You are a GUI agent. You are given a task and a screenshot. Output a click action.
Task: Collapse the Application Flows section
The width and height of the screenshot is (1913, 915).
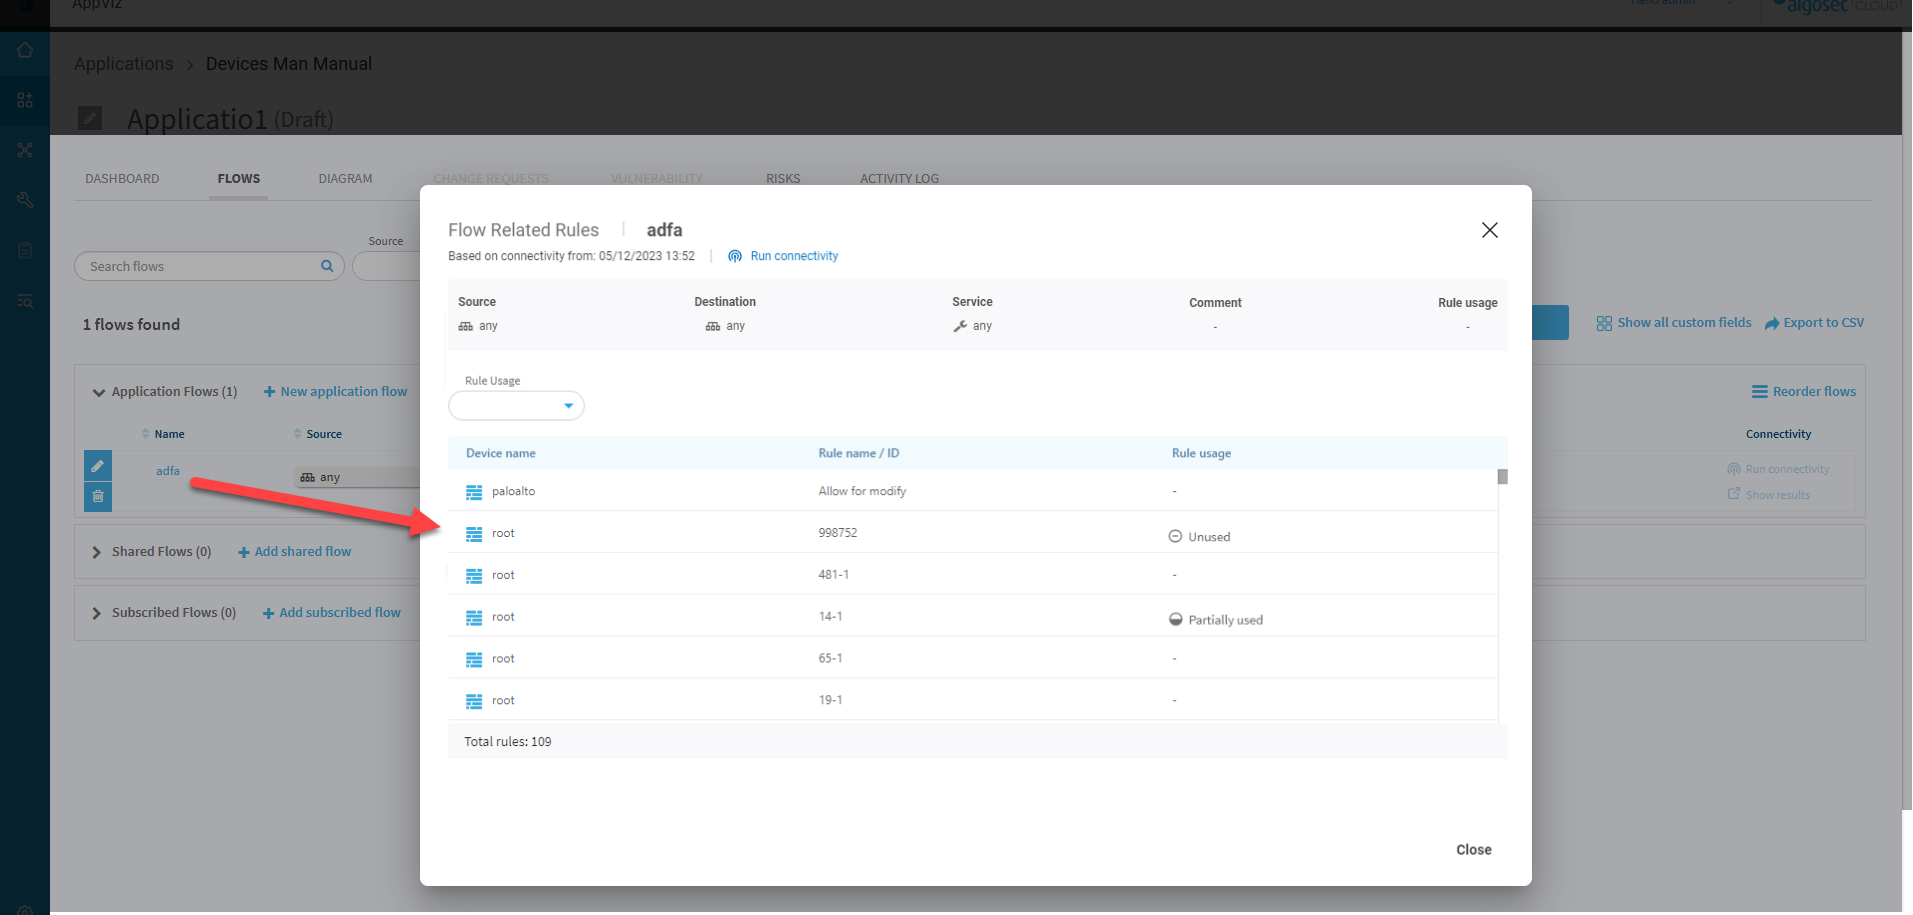pyautogui.click(x=98, y=392)
